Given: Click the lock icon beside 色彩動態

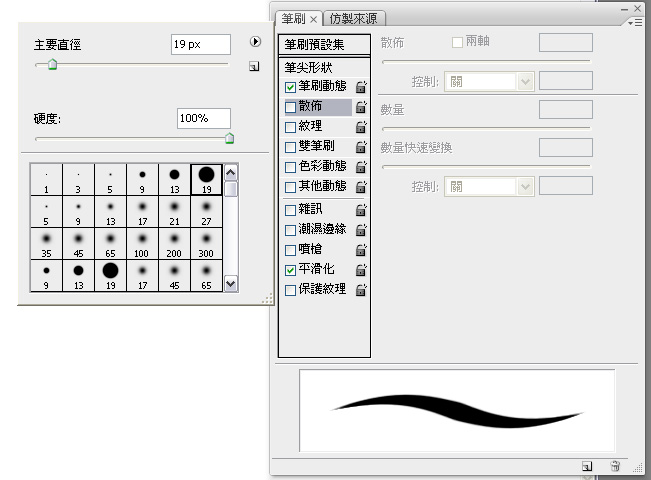Looking at the screenshot, I should click(361, 167).
